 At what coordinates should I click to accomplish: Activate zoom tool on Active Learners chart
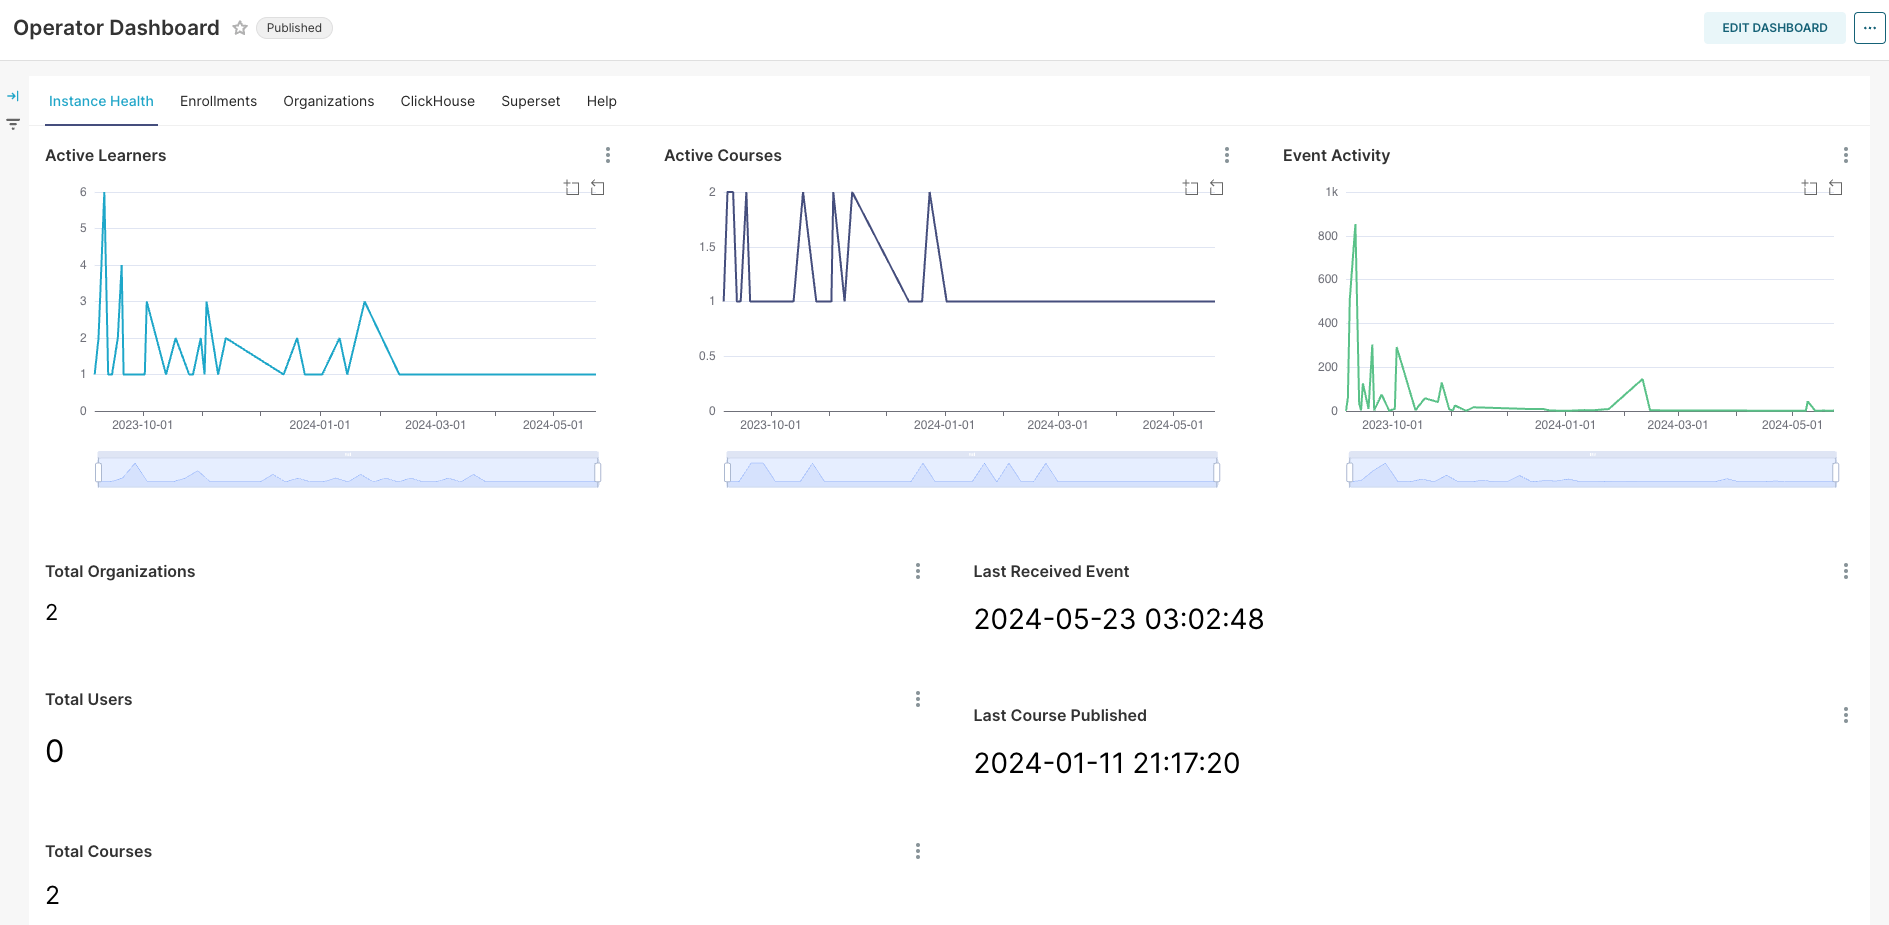click(x=572, y=188)
